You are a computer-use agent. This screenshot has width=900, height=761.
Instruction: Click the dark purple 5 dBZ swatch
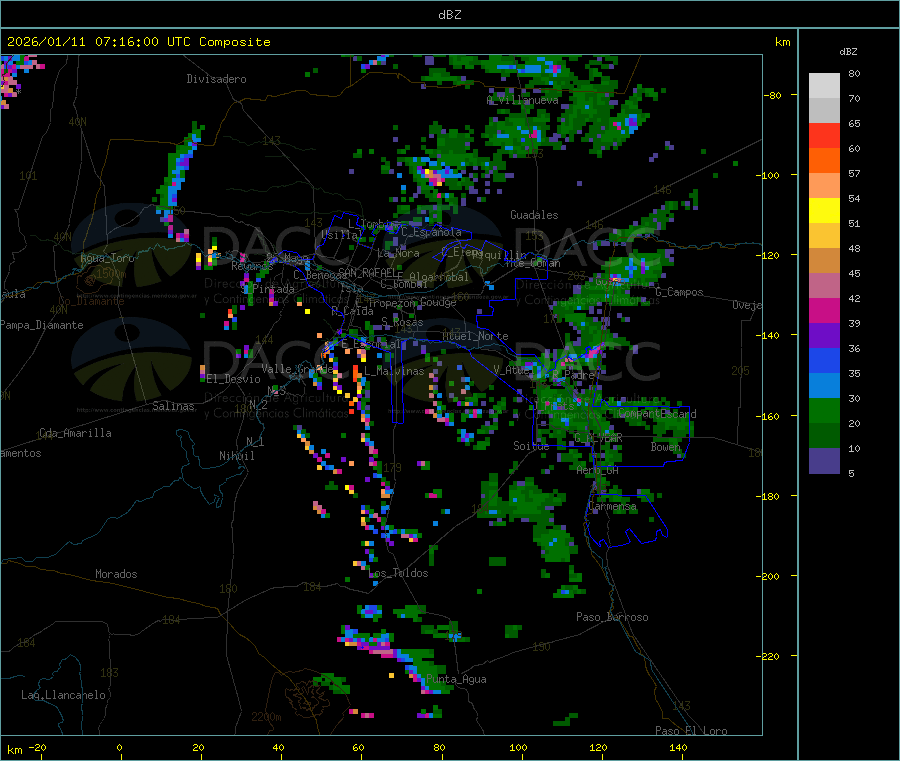pos(824,461)
